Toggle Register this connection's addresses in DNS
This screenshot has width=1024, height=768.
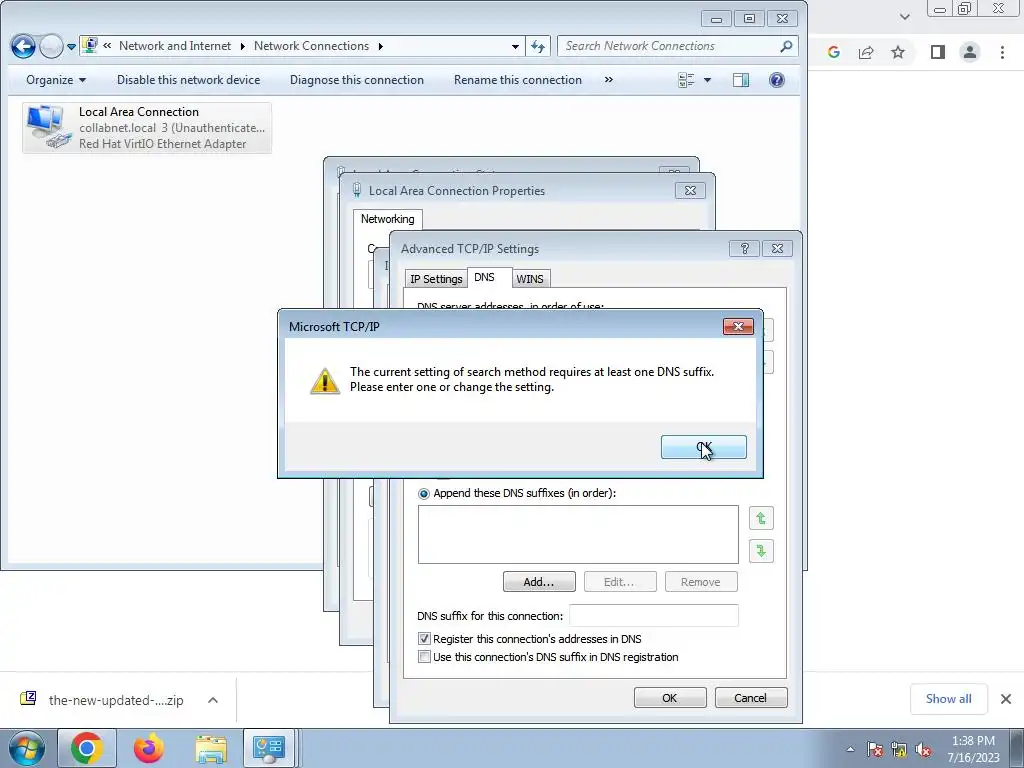[x=424, y=639]
